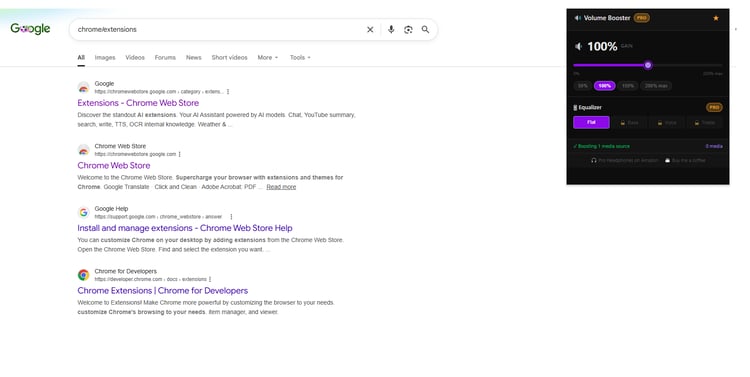
Task: Open the Tools dropdown
Action: click(300, 57)
